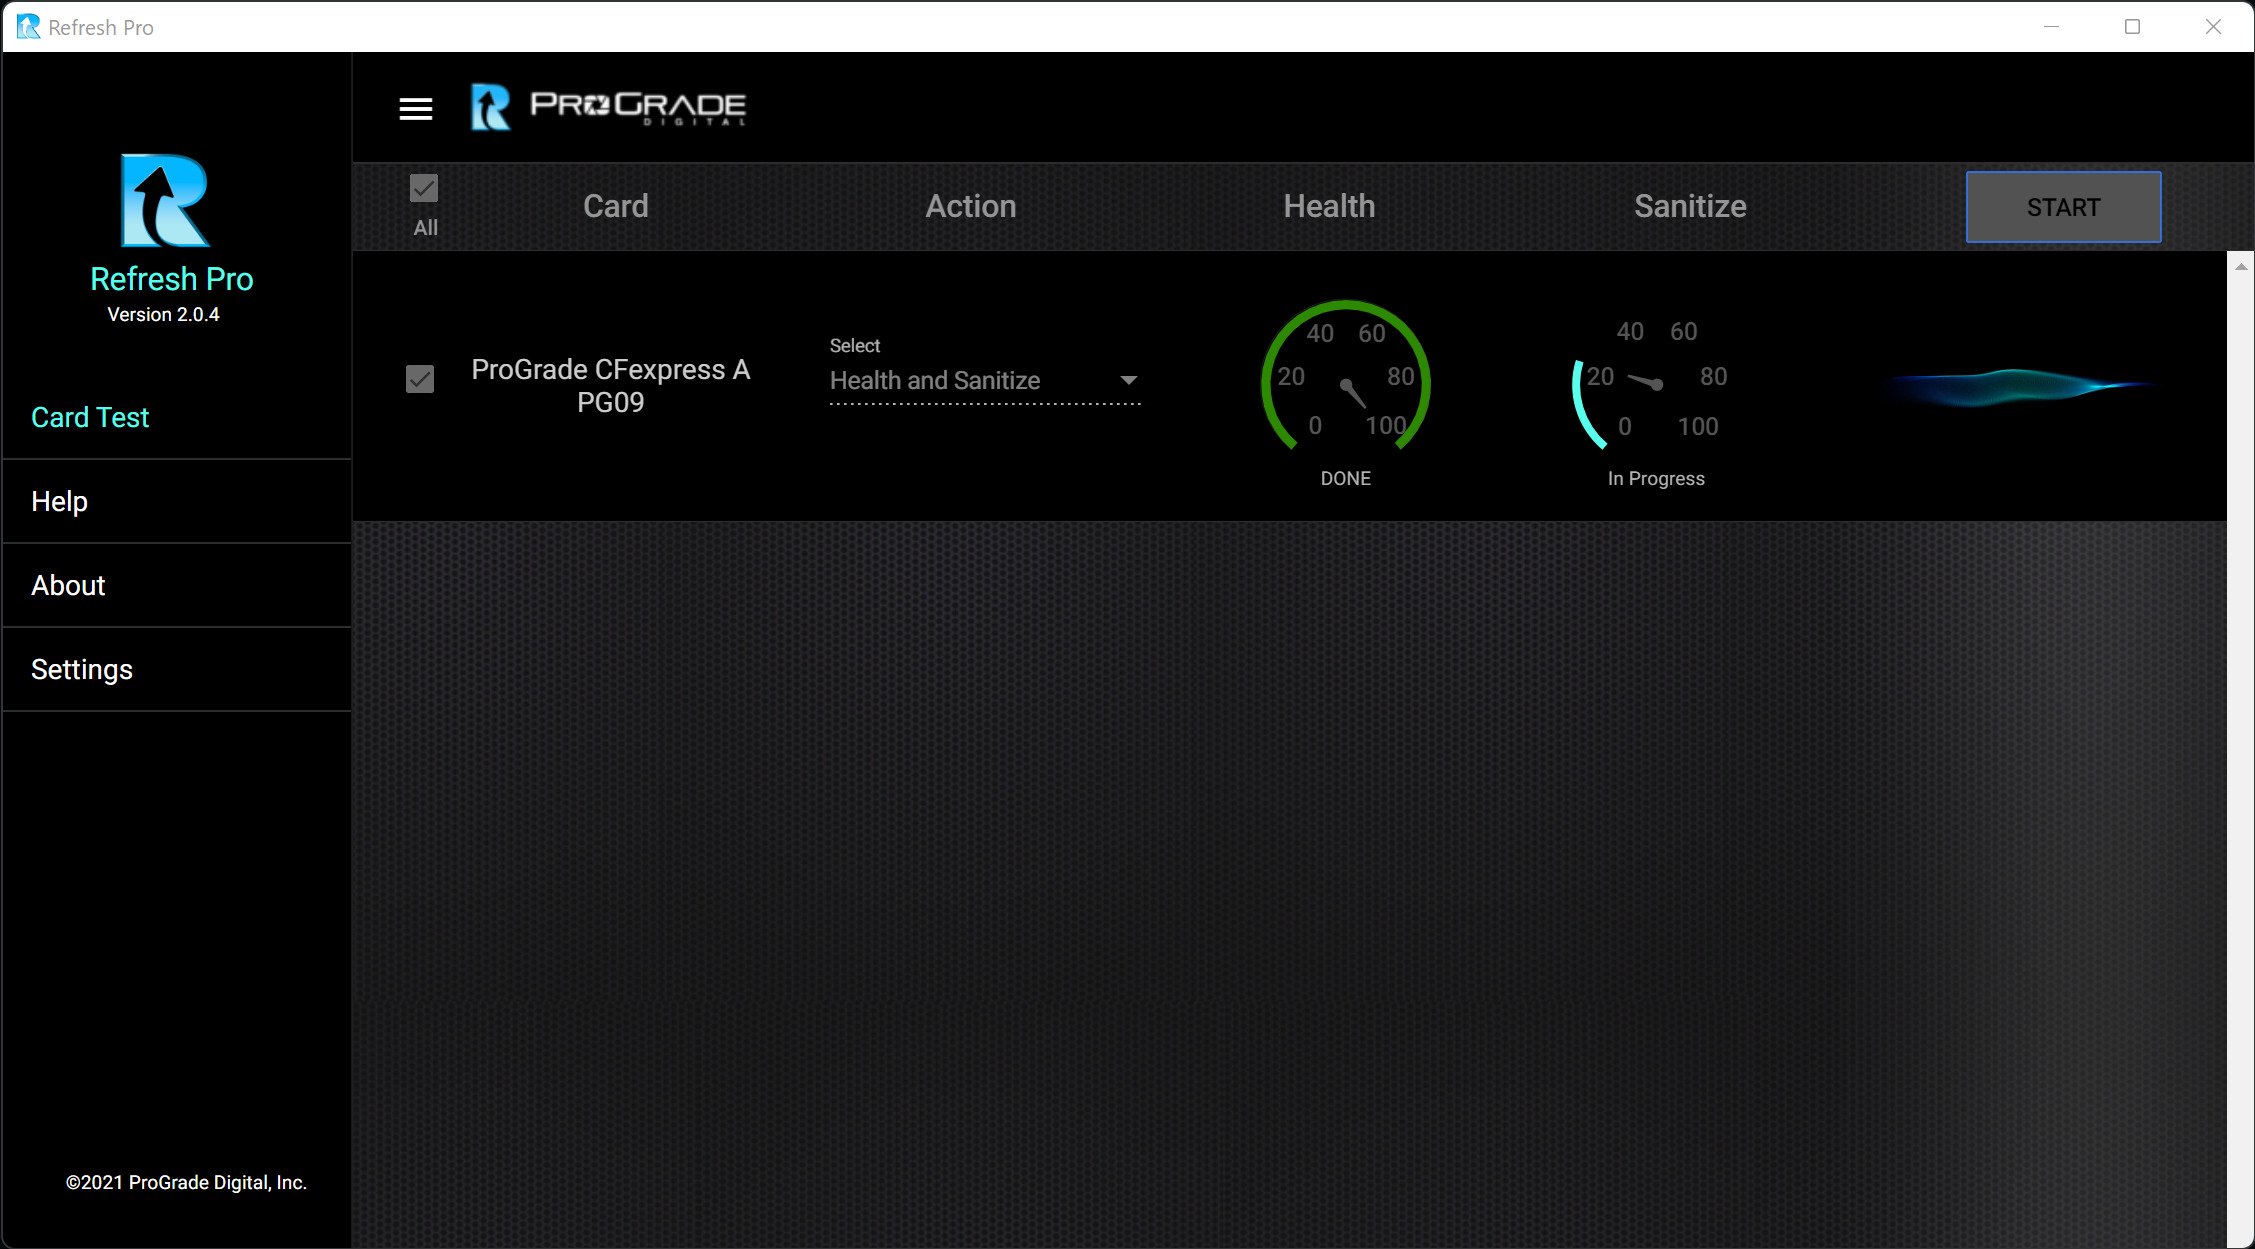2255x1249 pixels.
Task: Open the Card Test section
Action: [90, 417]
